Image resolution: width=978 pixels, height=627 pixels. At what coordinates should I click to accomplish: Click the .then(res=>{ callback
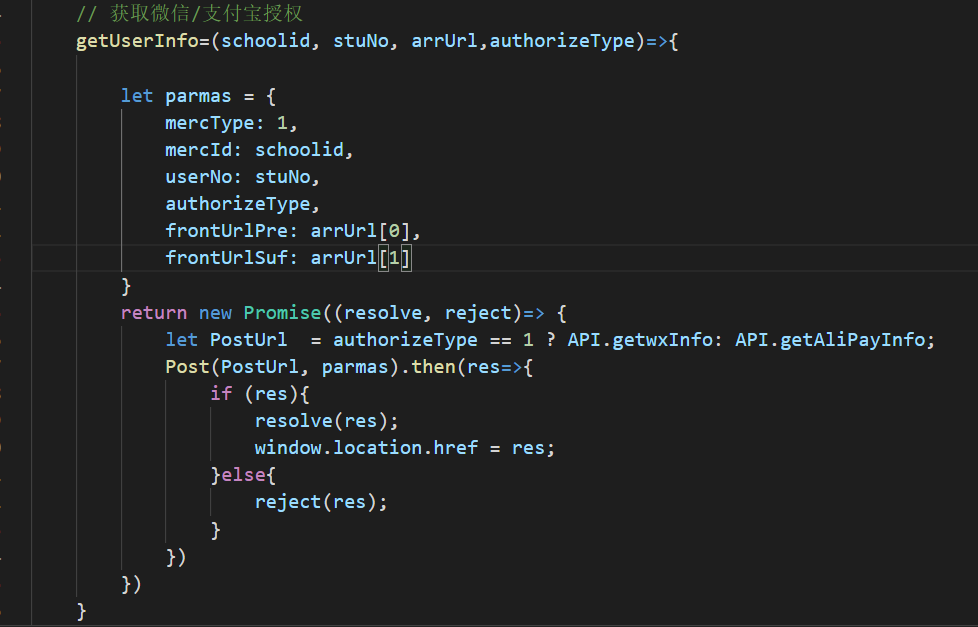coord(466,367)
